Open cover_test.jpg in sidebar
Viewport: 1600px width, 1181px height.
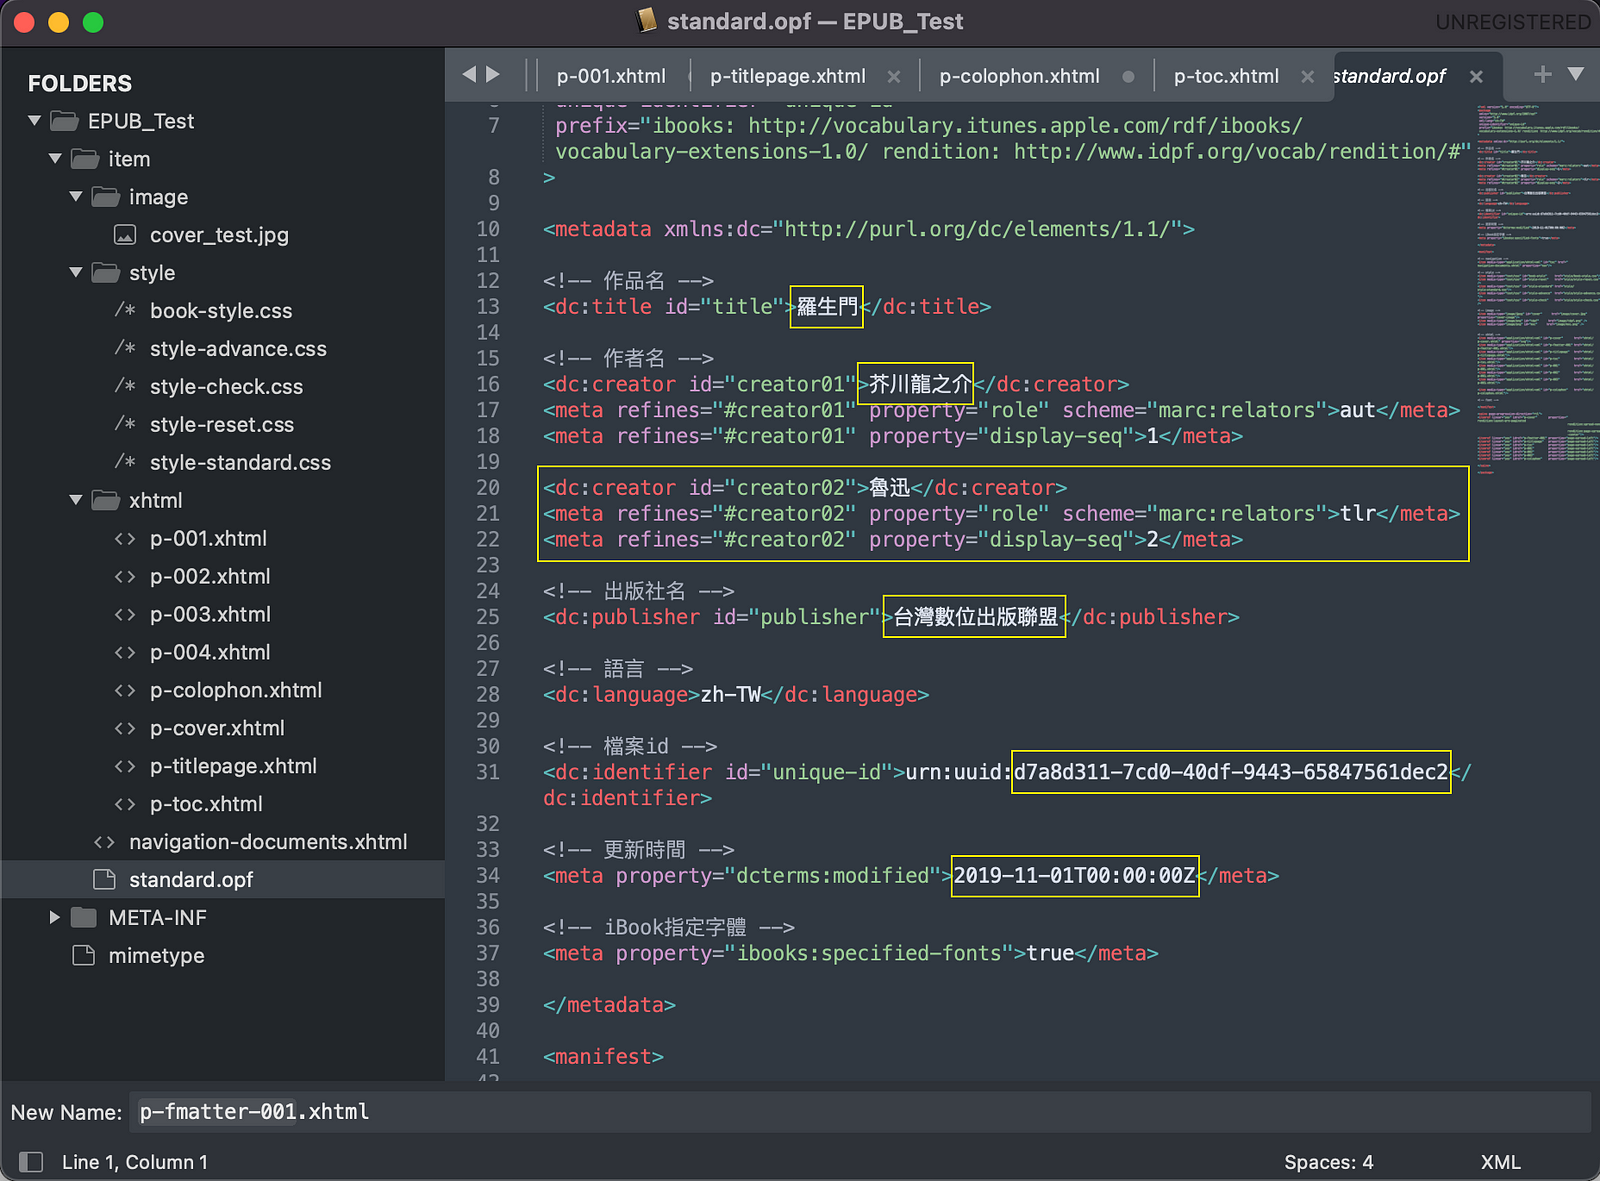pos(219,235)
